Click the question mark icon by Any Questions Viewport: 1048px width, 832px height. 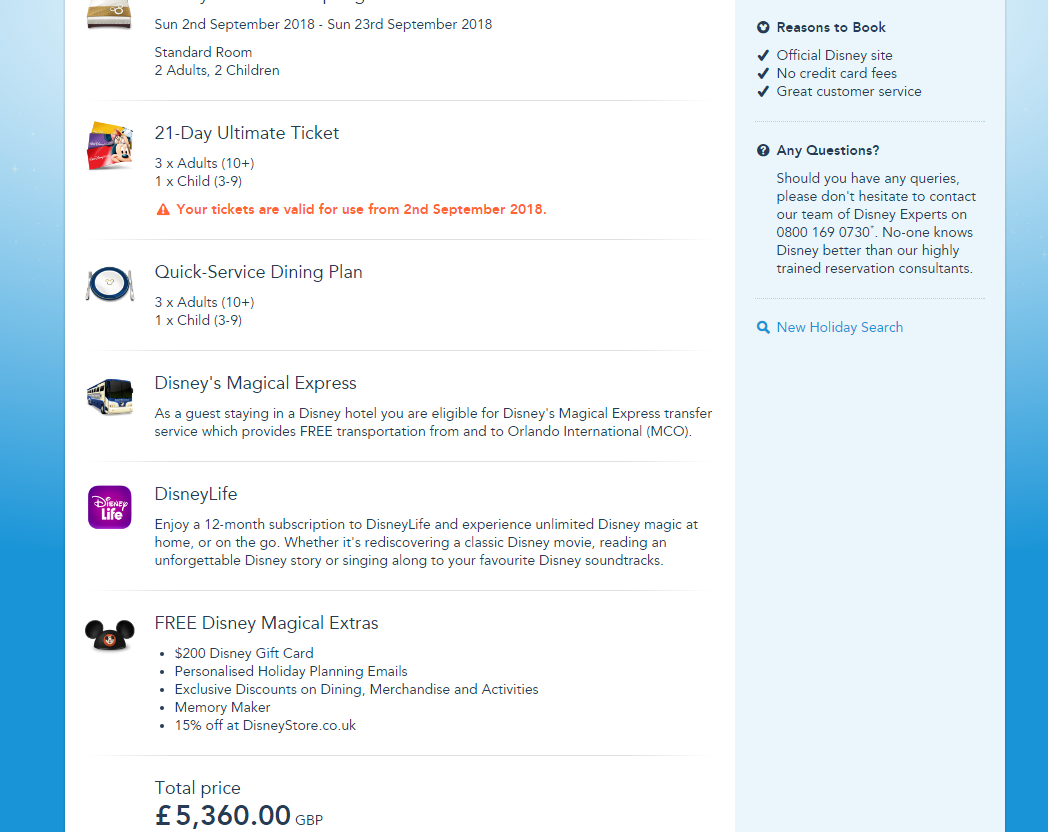click(x=764, y=151)
